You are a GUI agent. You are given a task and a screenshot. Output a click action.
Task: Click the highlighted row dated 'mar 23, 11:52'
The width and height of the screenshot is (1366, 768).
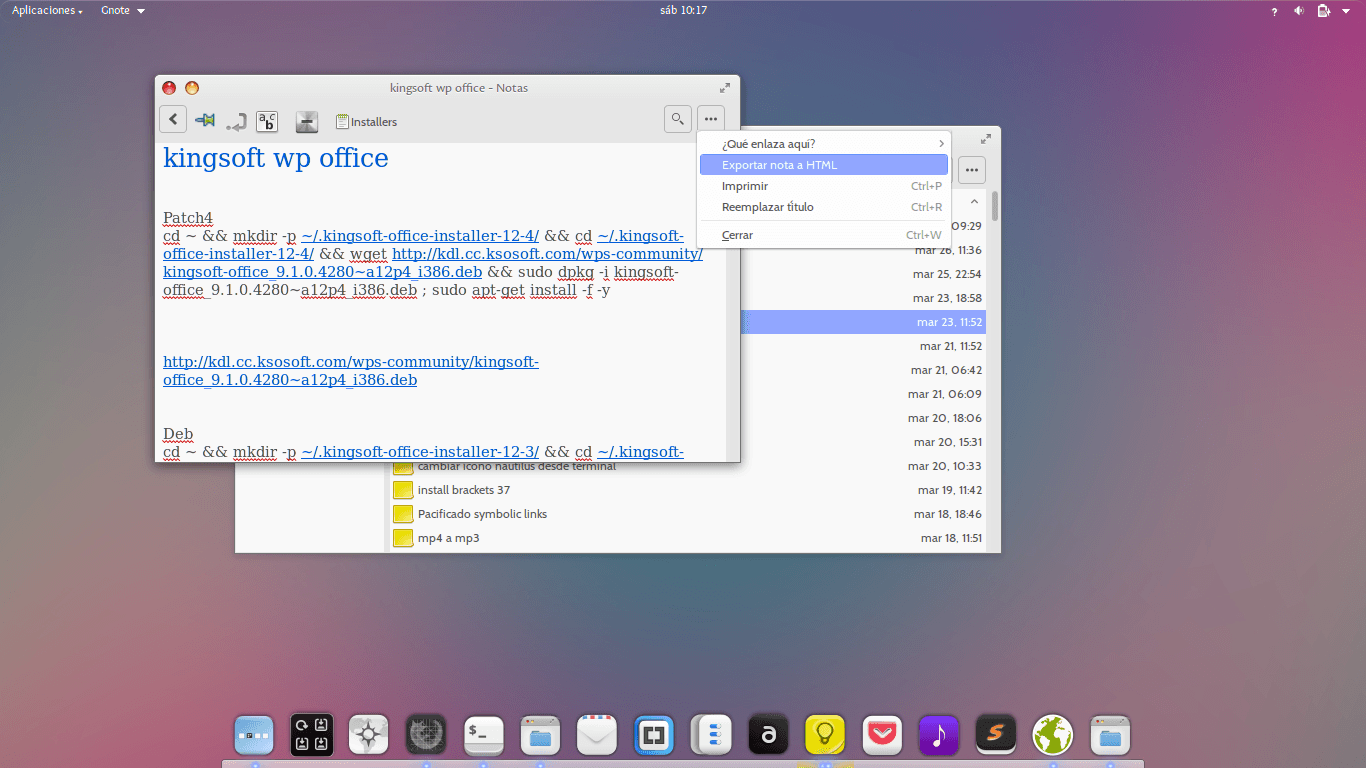point(862,322)
